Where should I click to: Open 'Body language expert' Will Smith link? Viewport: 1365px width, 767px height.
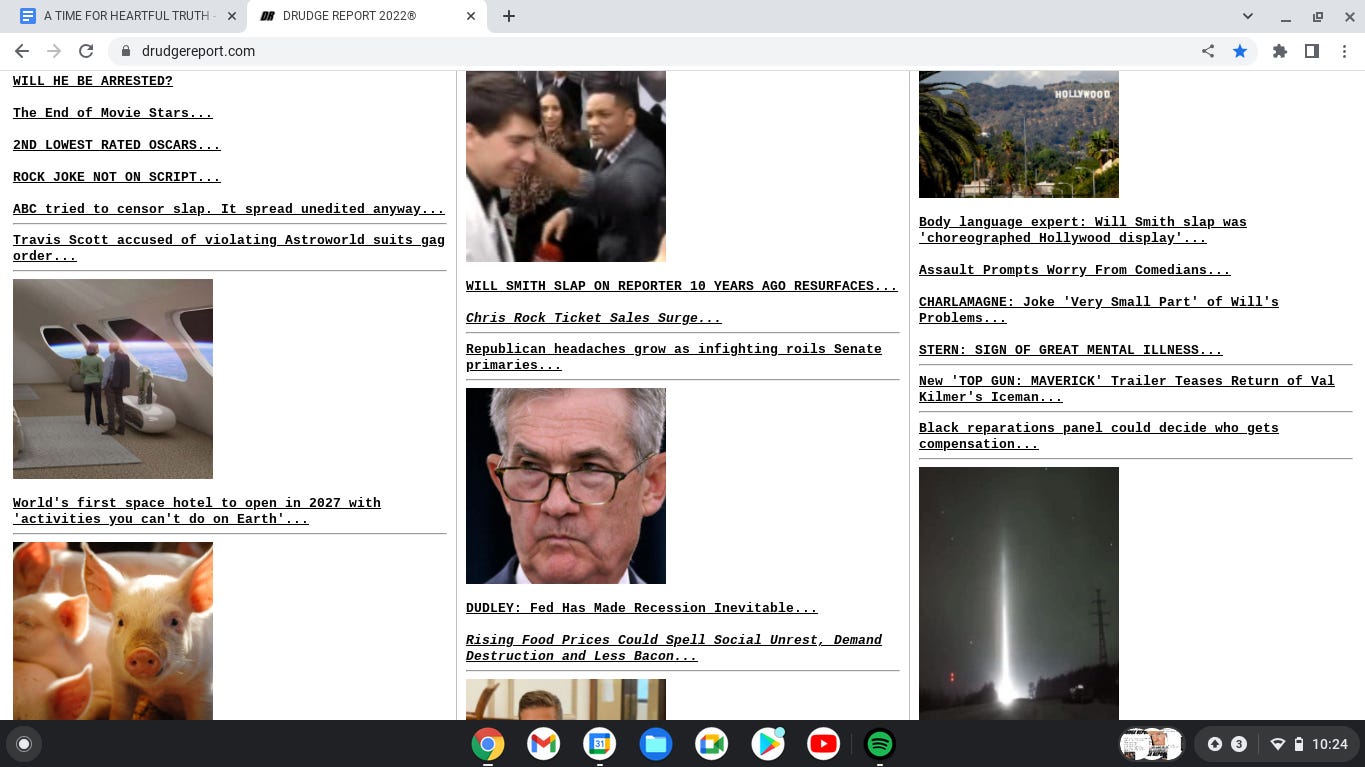(1083, 230)
